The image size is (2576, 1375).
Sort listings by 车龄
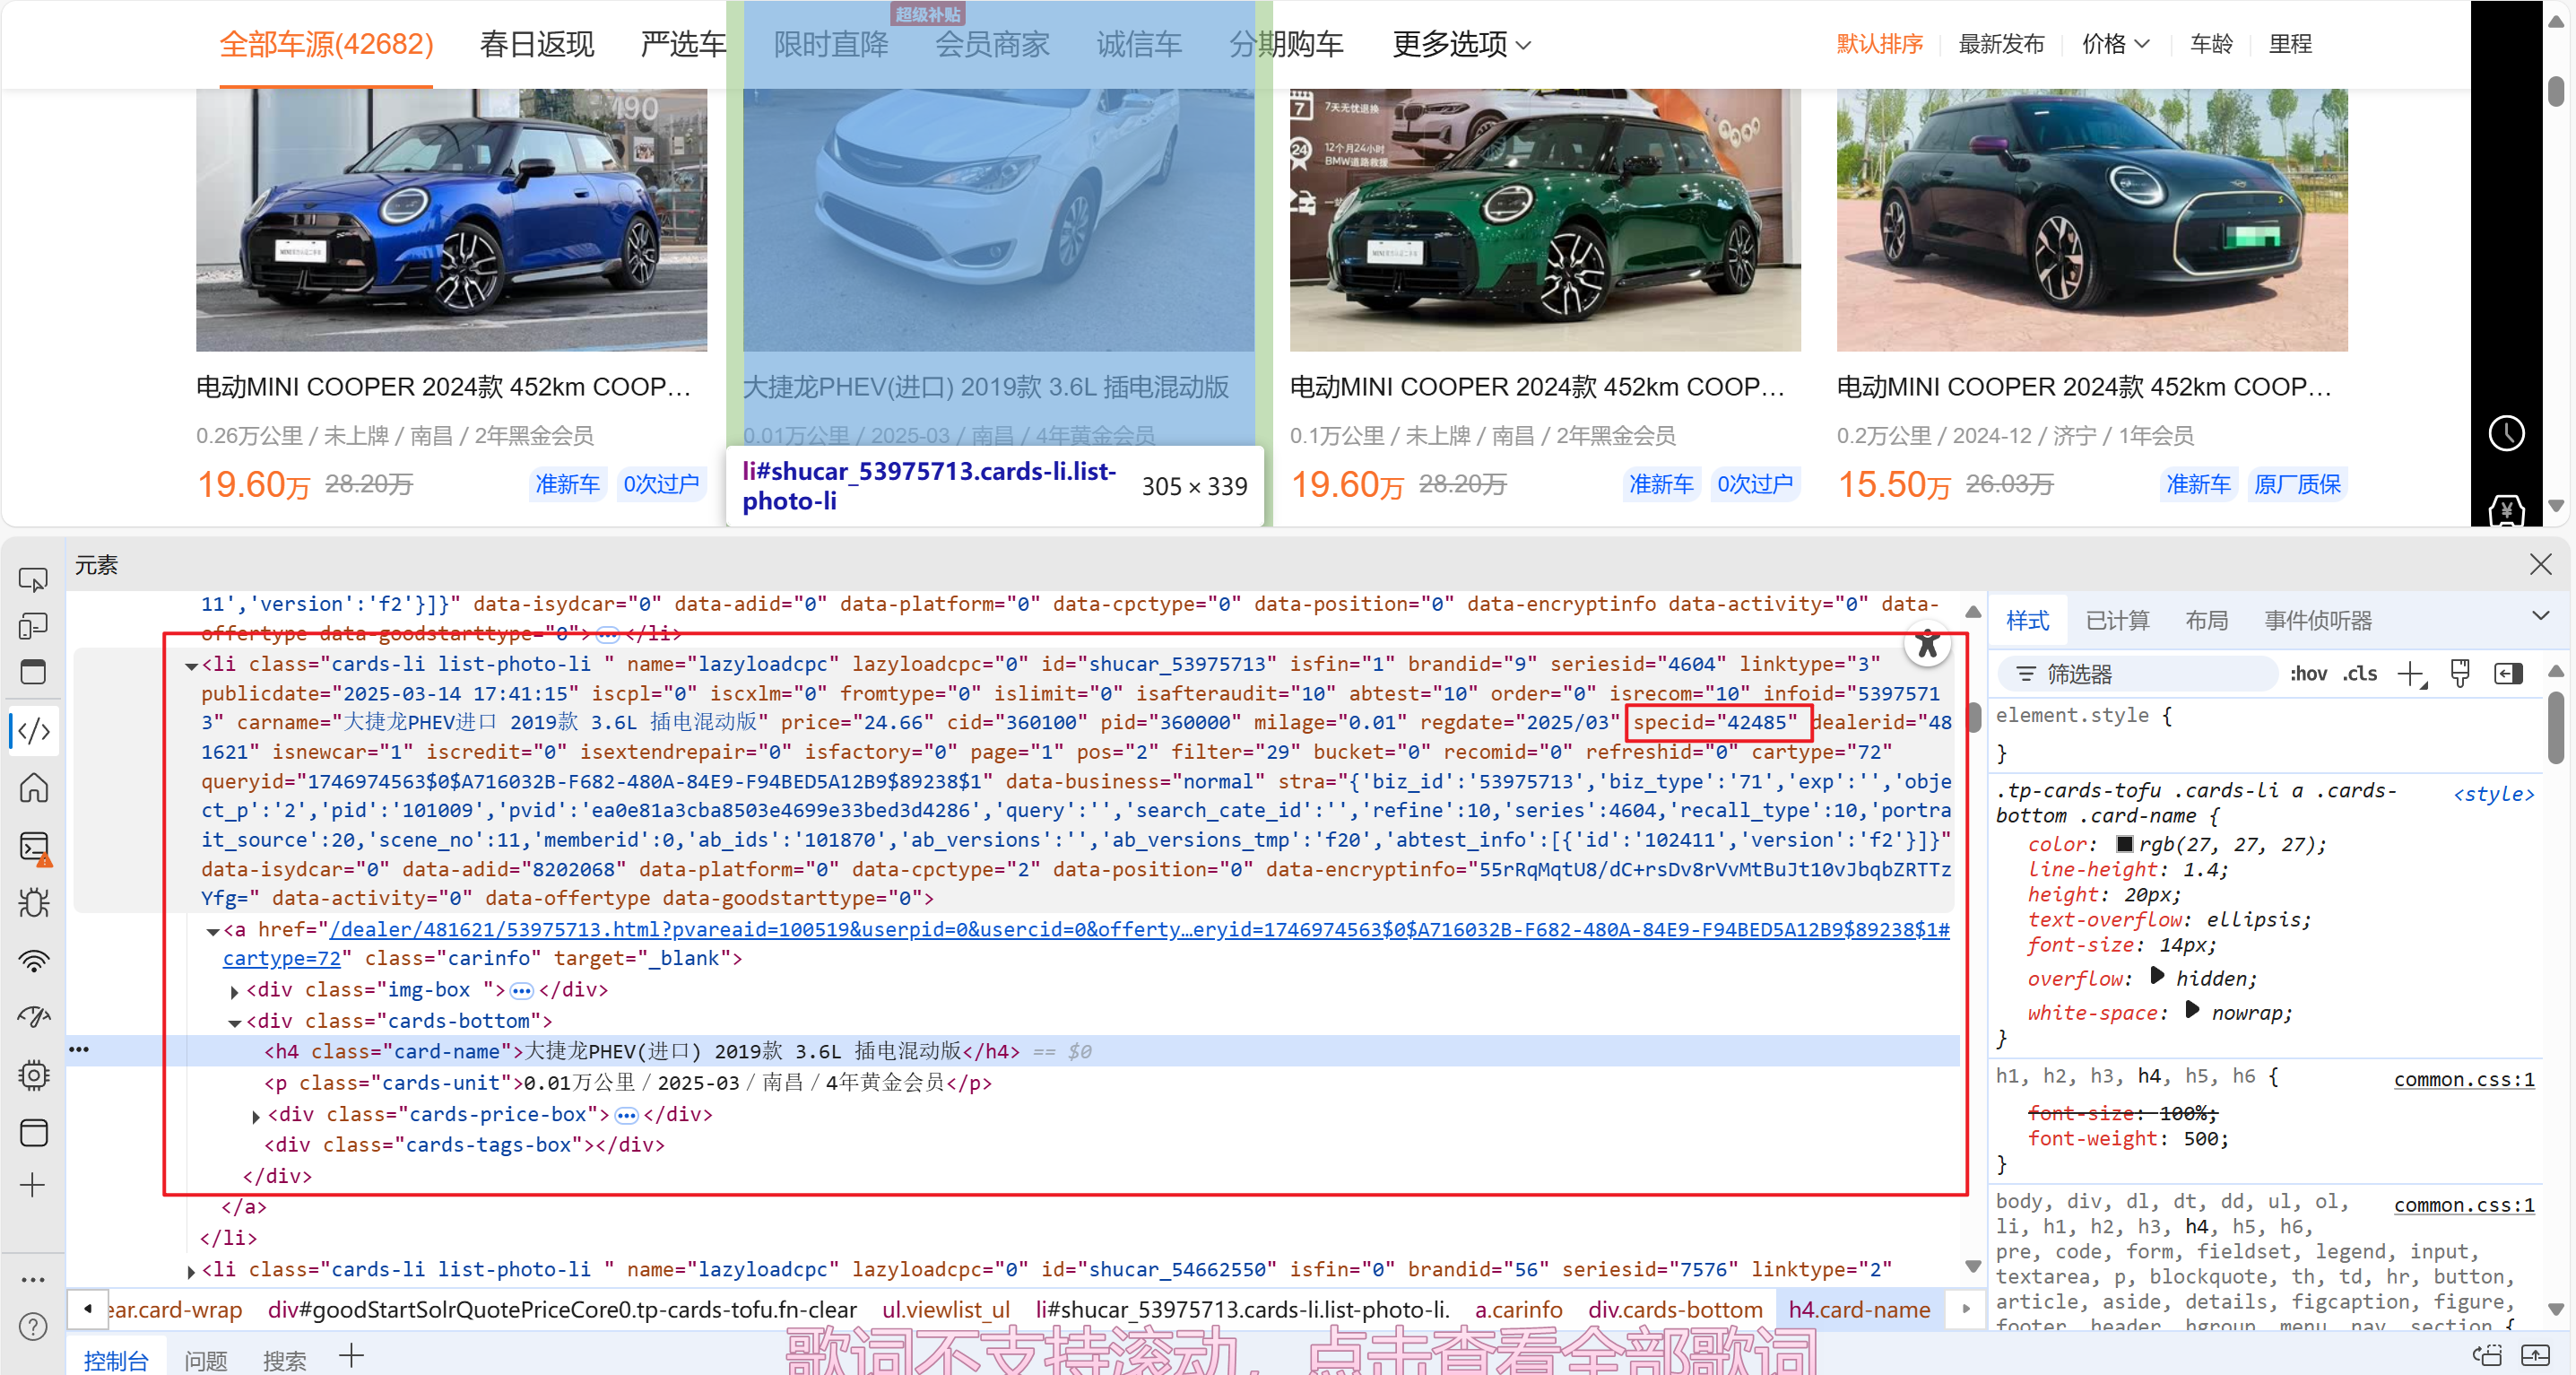[x=2211, y=44]
